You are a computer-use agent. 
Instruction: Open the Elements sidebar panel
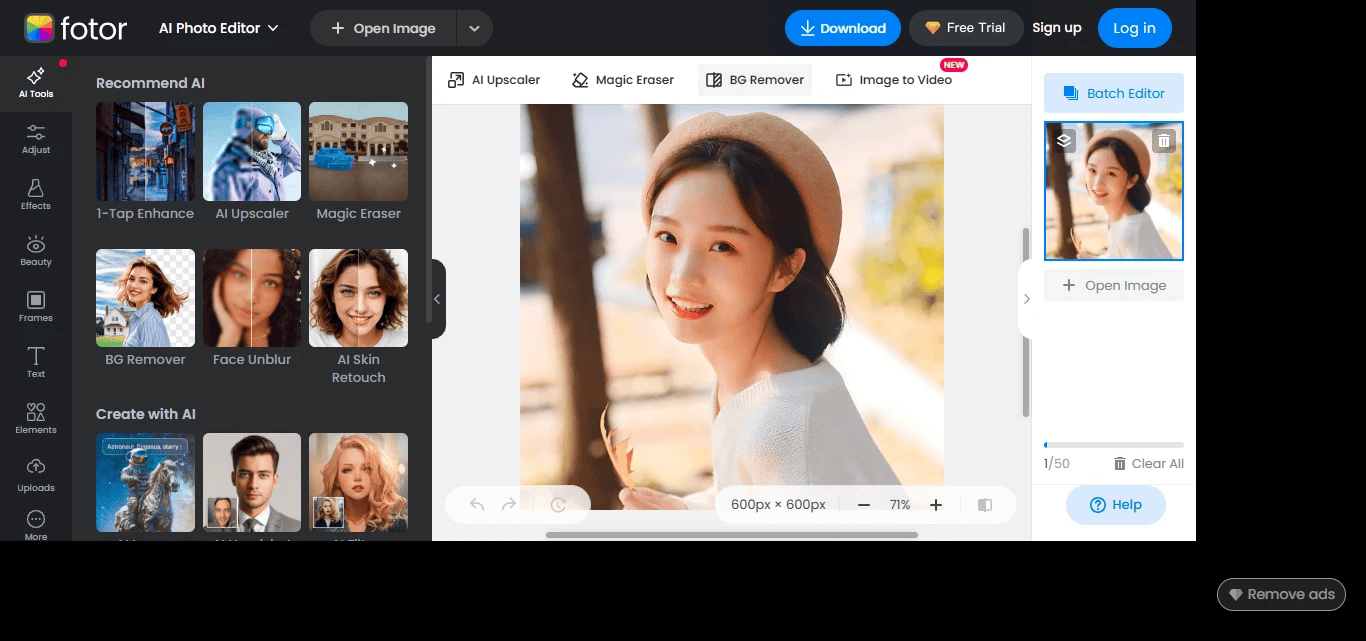coord(36,420)
